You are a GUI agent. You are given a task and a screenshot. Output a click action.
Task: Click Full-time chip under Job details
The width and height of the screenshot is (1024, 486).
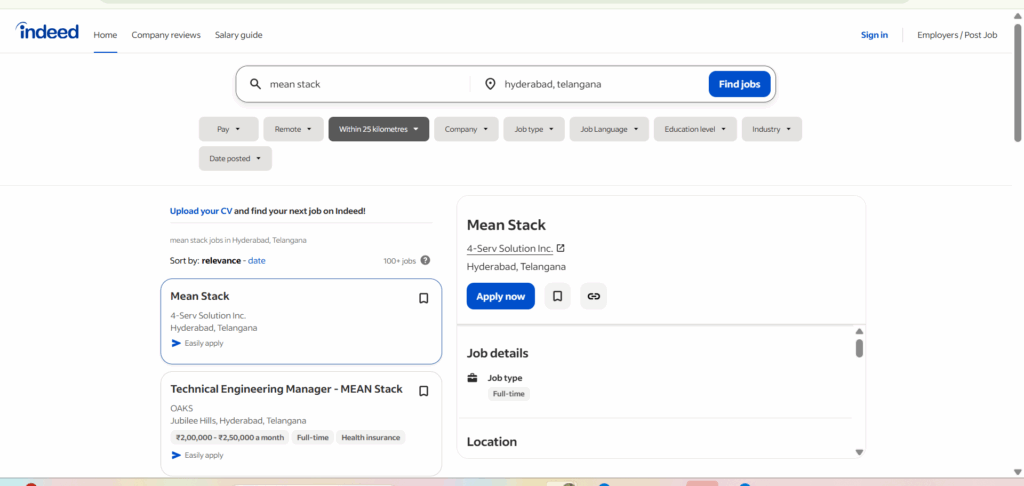[509, 394]
